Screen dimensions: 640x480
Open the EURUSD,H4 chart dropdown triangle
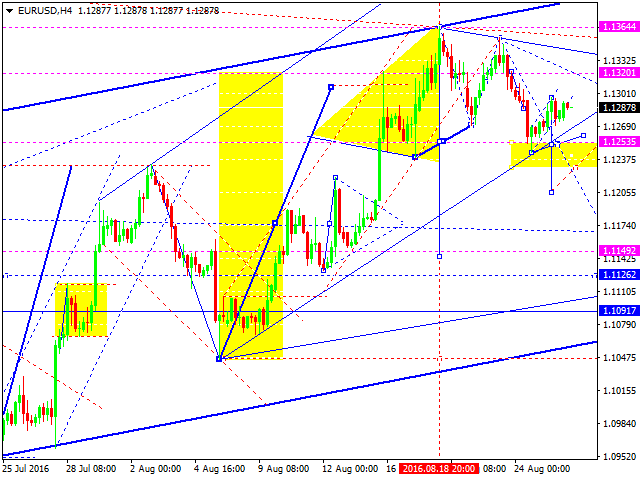(x=10, y=11)
